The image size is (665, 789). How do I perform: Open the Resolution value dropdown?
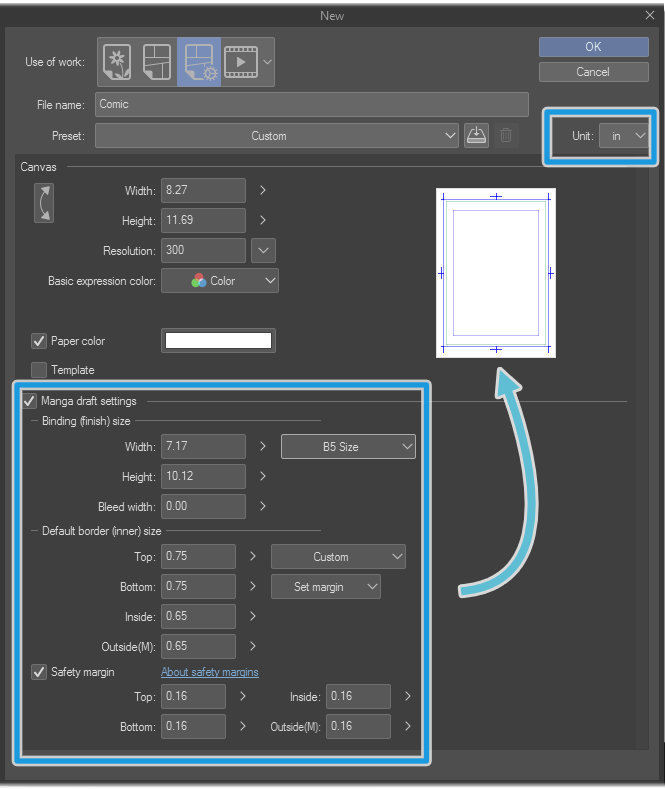pyautogui.click(x=263, y=250)
